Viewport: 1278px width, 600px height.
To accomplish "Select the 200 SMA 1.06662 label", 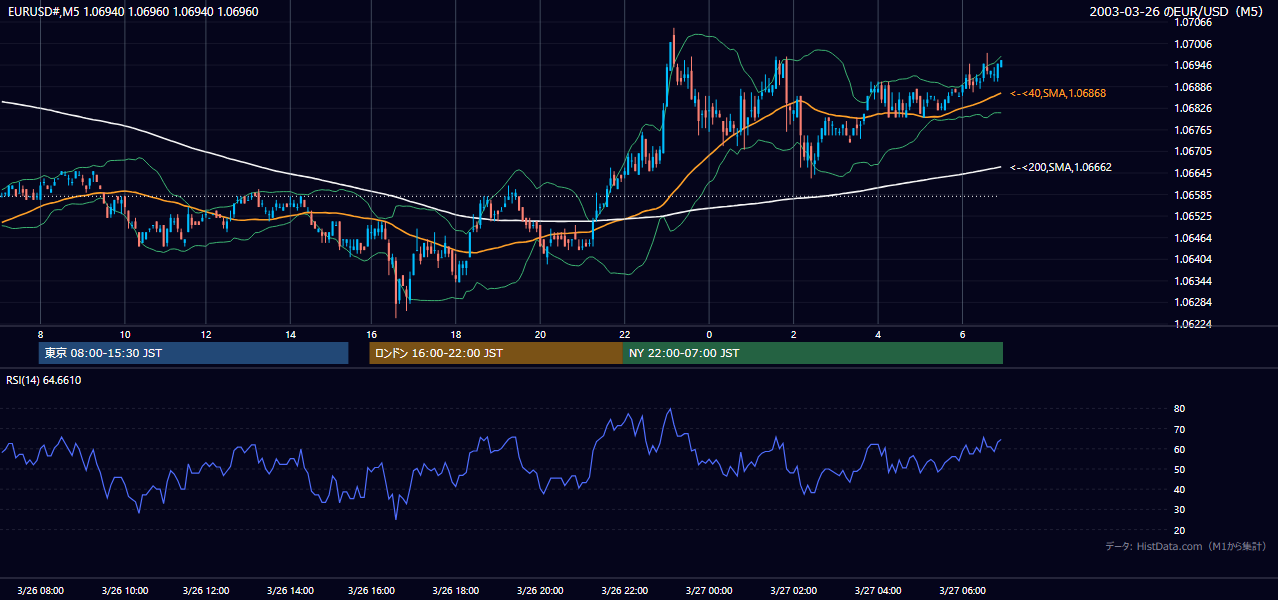I will click(x=1061, y=168).
